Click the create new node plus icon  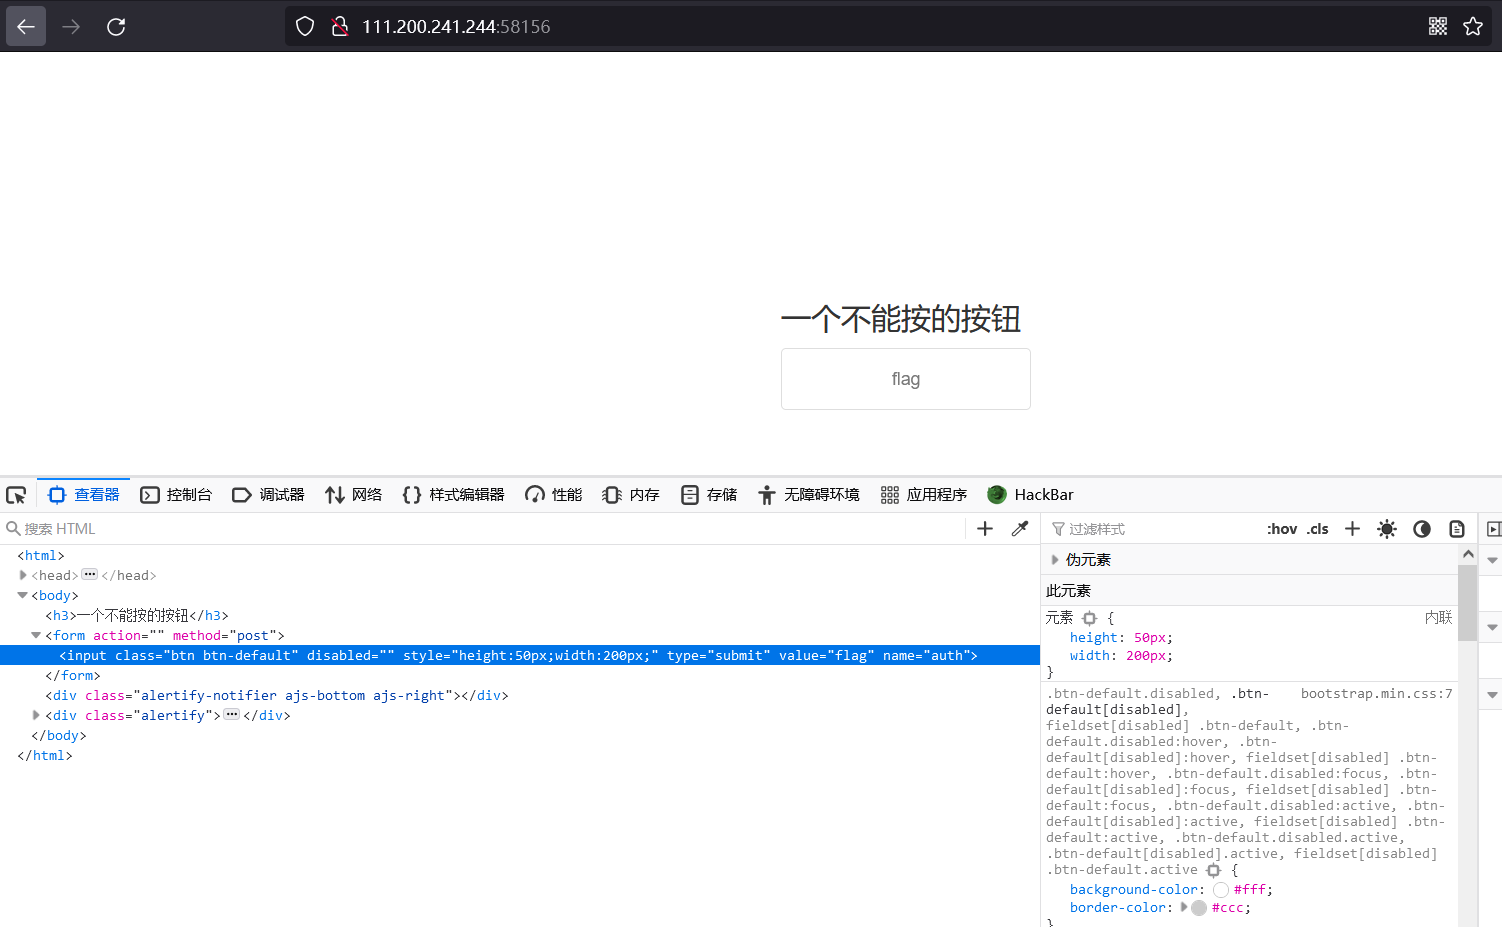pyautogui.click(x=985, y=529)
